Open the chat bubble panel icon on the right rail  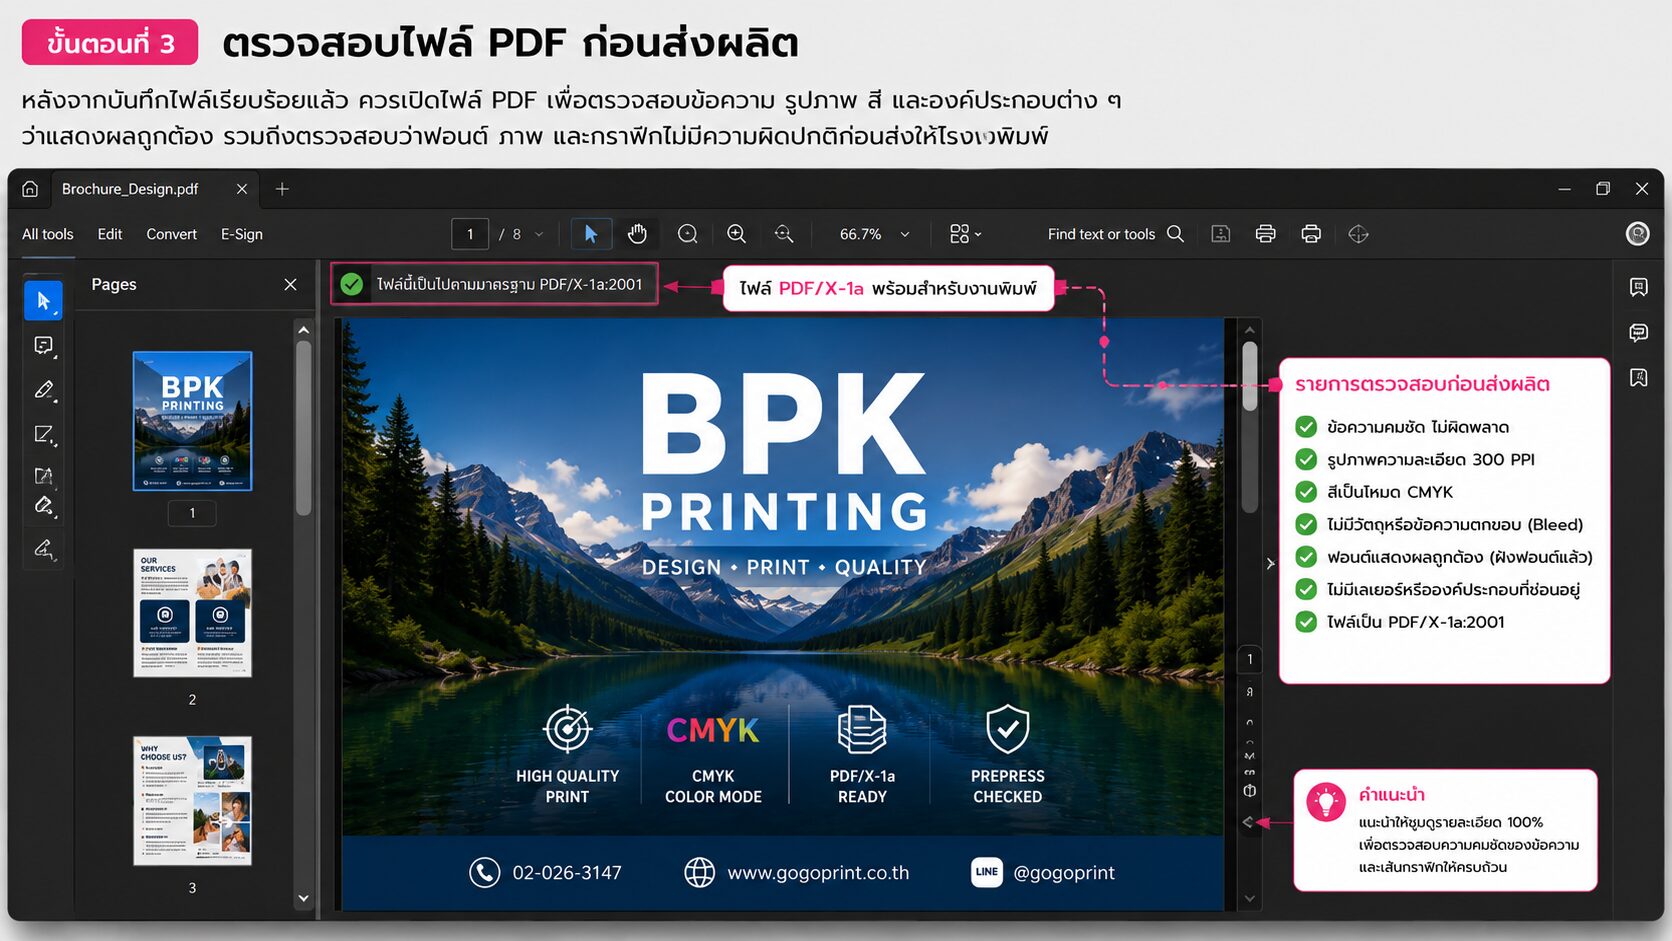pos(1638,333)
